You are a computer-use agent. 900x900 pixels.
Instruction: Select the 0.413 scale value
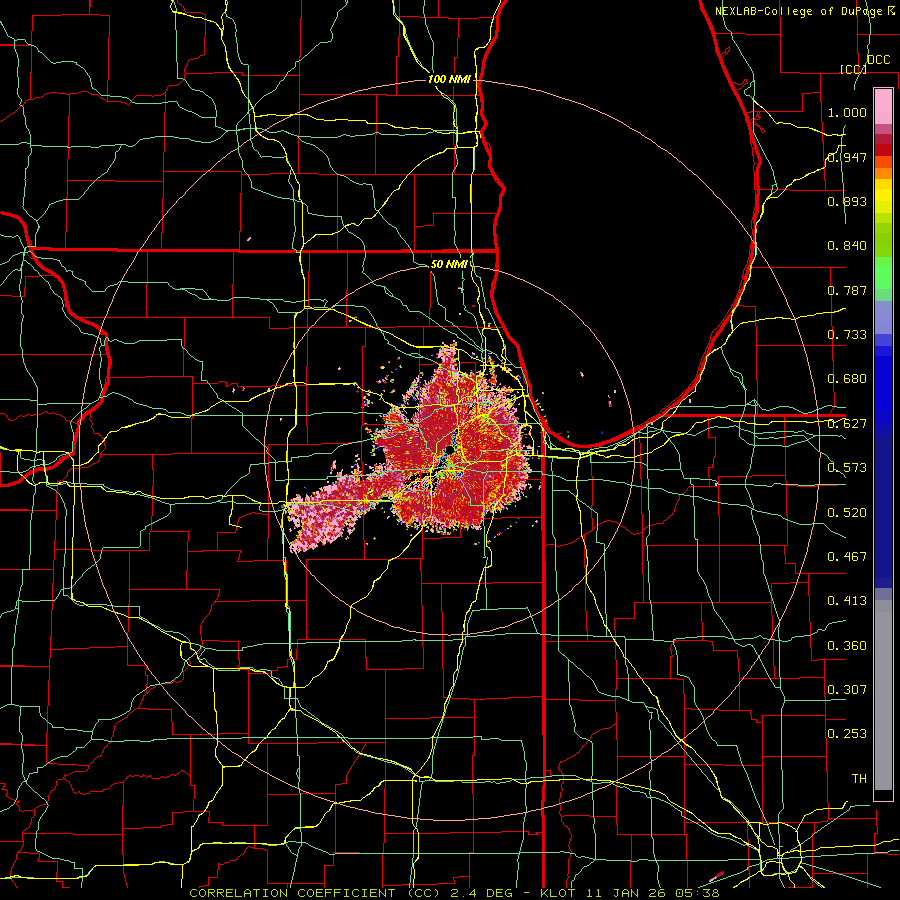(x=847, y=601)
